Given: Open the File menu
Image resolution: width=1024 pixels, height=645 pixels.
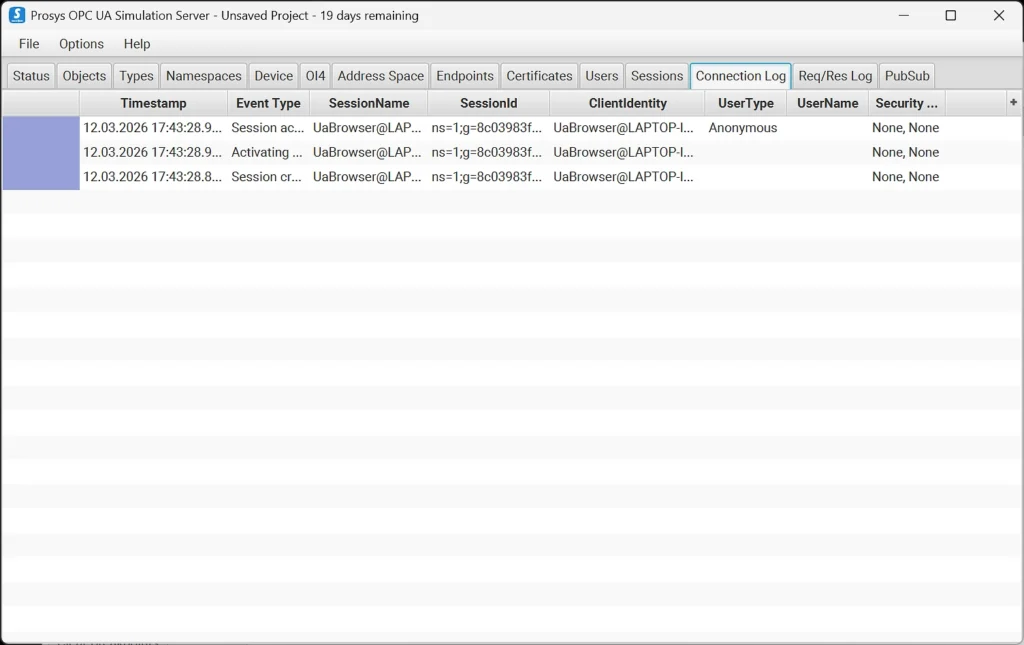Looking at the screenshot, I should [x=29, y=44].
